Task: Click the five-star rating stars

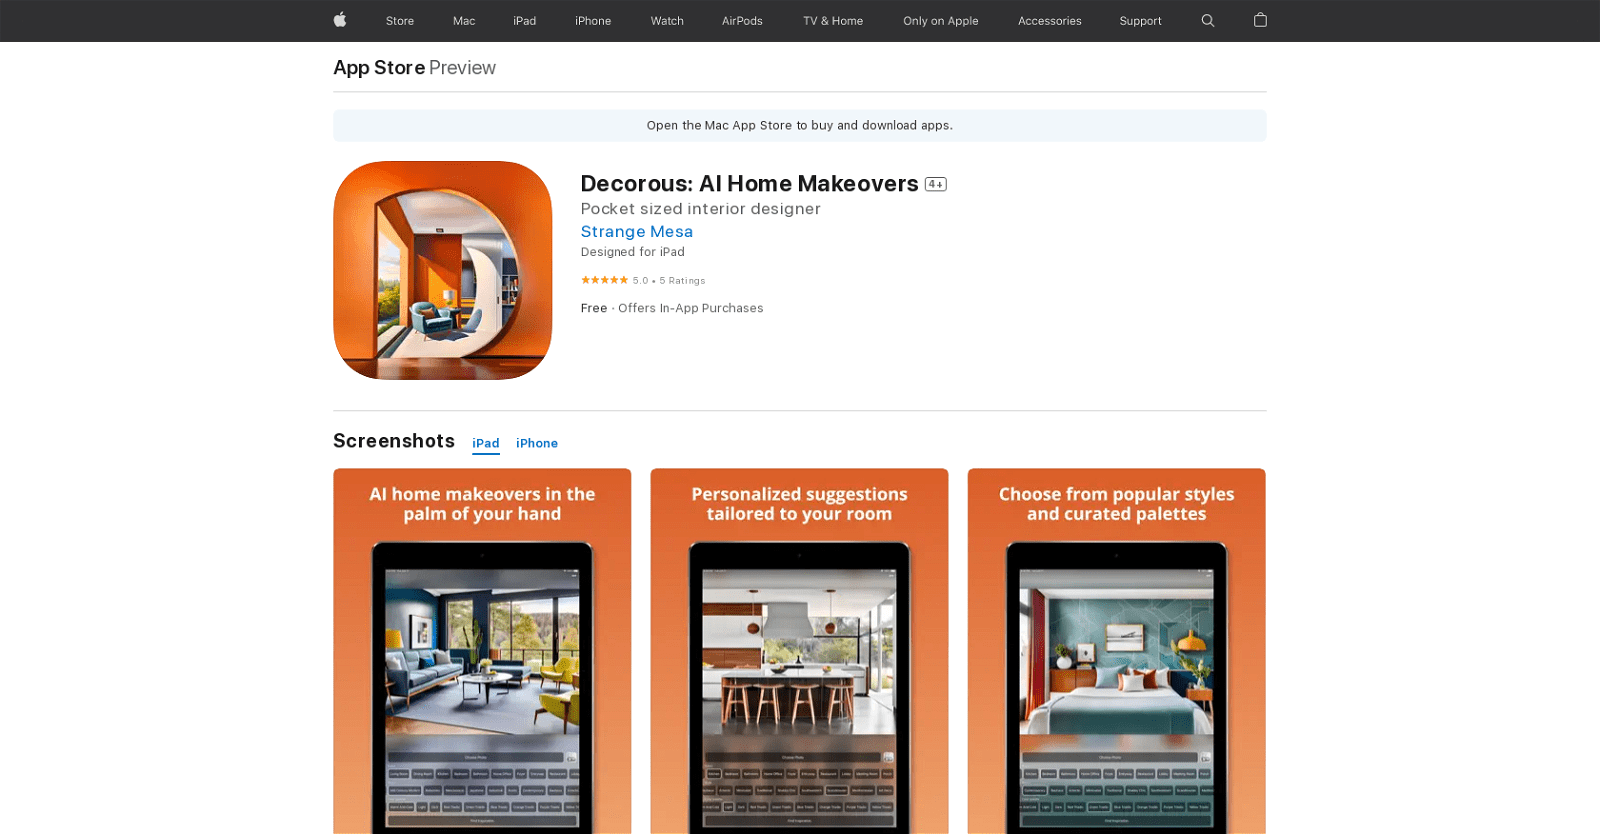Action: click(x=604, y=280)
